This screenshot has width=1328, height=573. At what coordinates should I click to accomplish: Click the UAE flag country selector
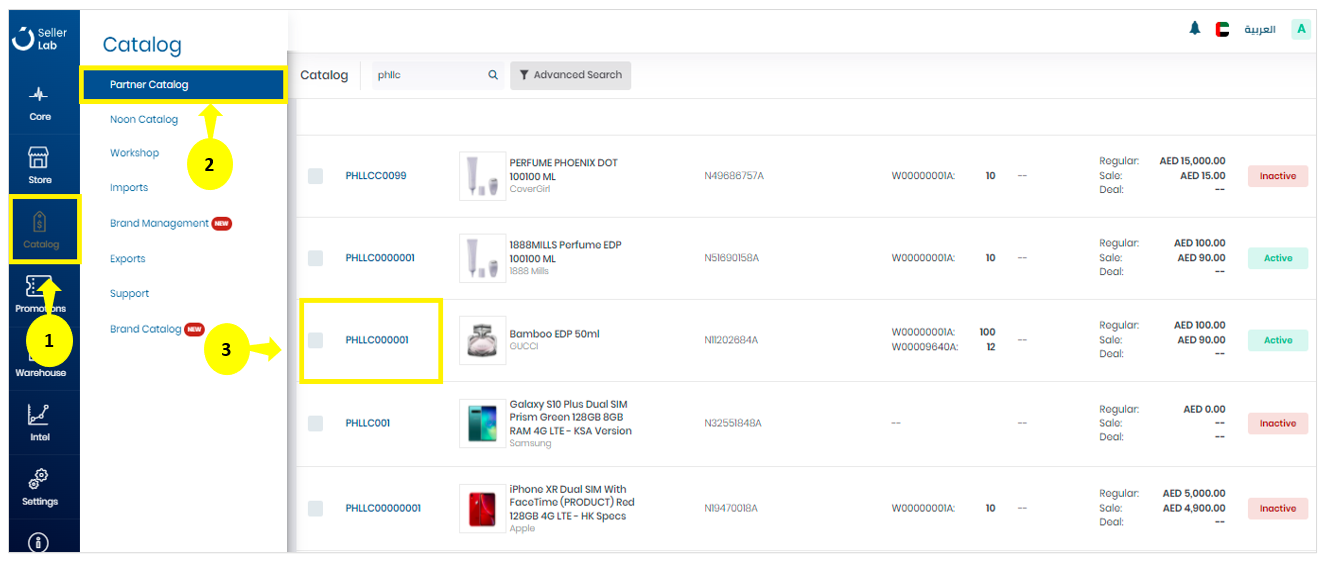click(1222, 29)
